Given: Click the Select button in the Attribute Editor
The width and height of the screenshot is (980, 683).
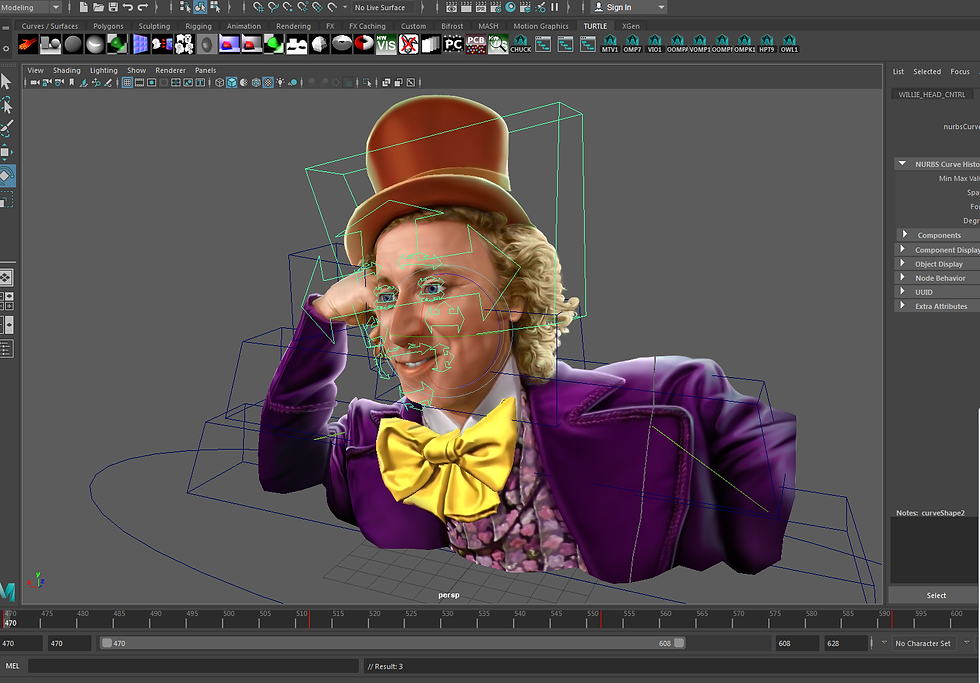Looking at the screenshot, I should (x=936, y=595).
